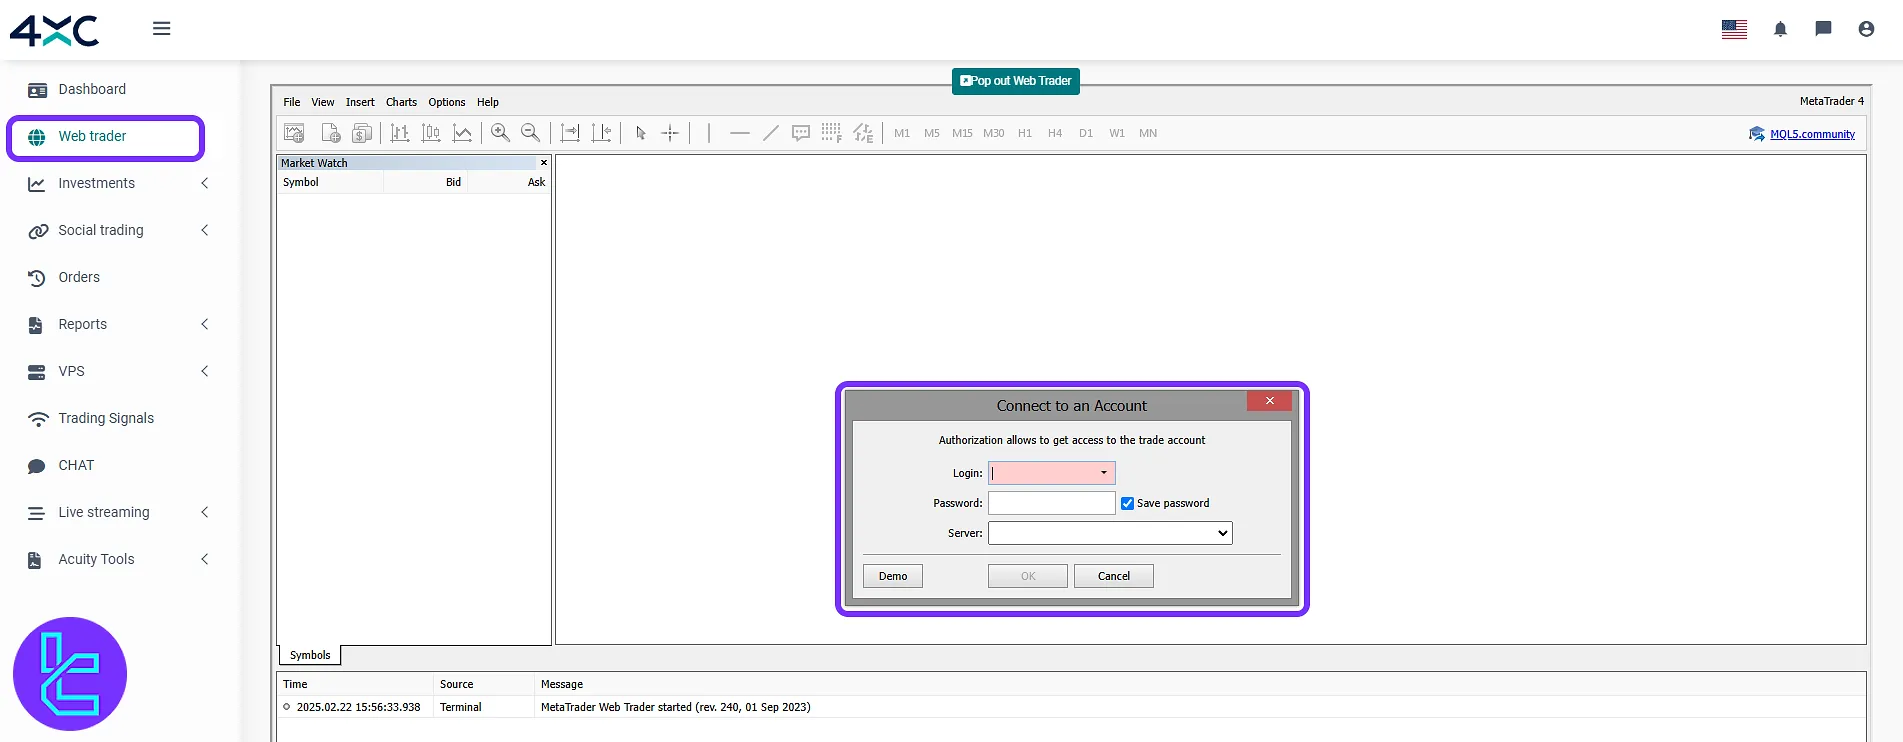Click the New Chart toolbar icon
Image resolution: width=1903 pixels, height=742 pixels.
tap(294, 133)
